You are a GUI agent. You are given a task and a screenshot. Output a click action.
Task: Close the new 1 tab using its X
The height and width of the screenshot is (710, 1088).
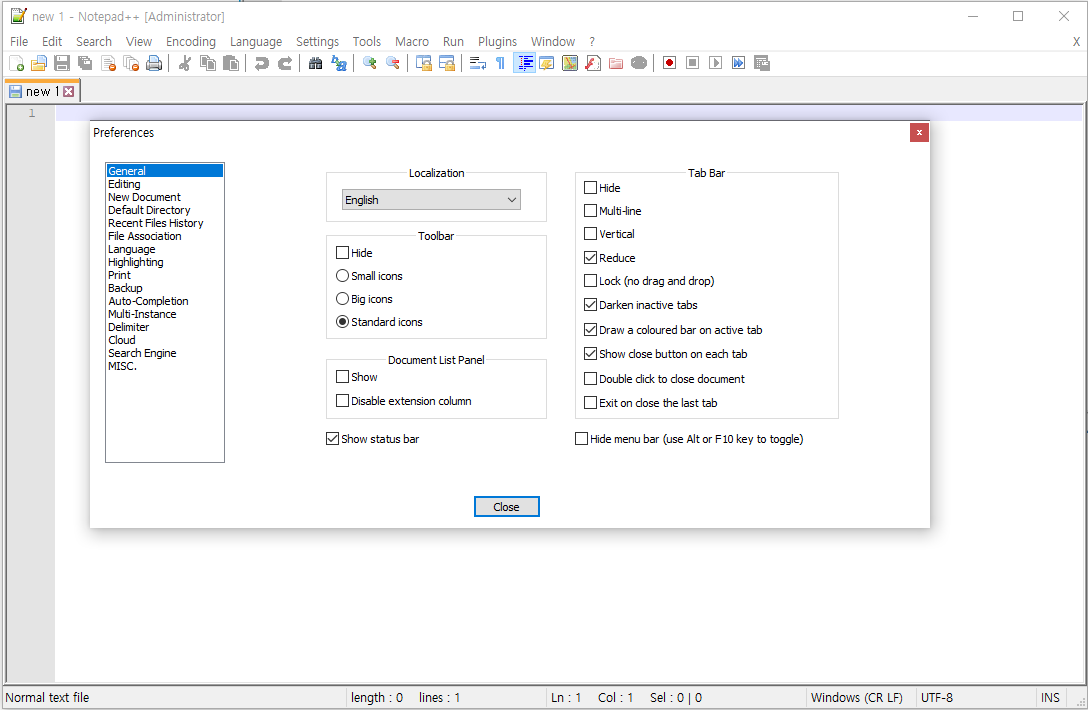68,92
